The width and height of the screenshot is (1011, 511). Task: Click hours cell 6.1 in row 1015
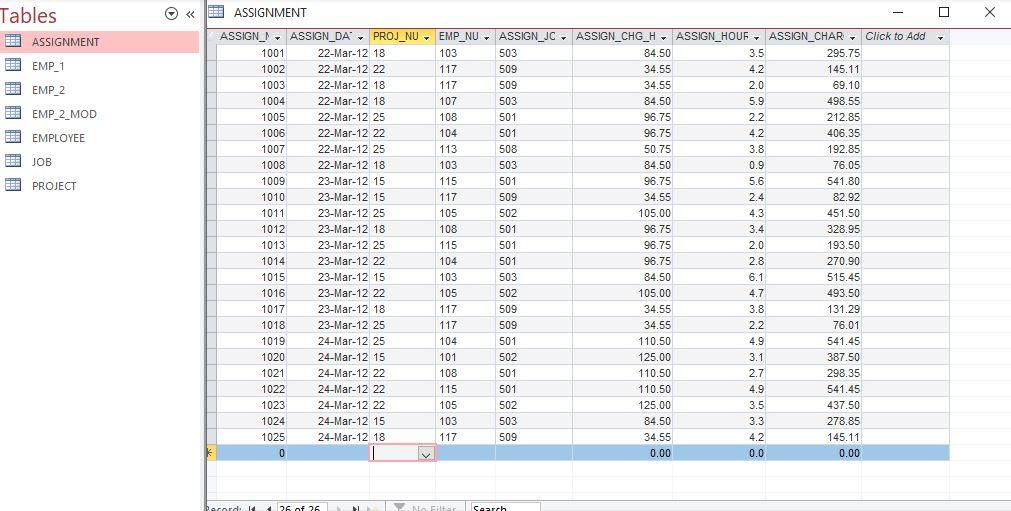[720, 277]
